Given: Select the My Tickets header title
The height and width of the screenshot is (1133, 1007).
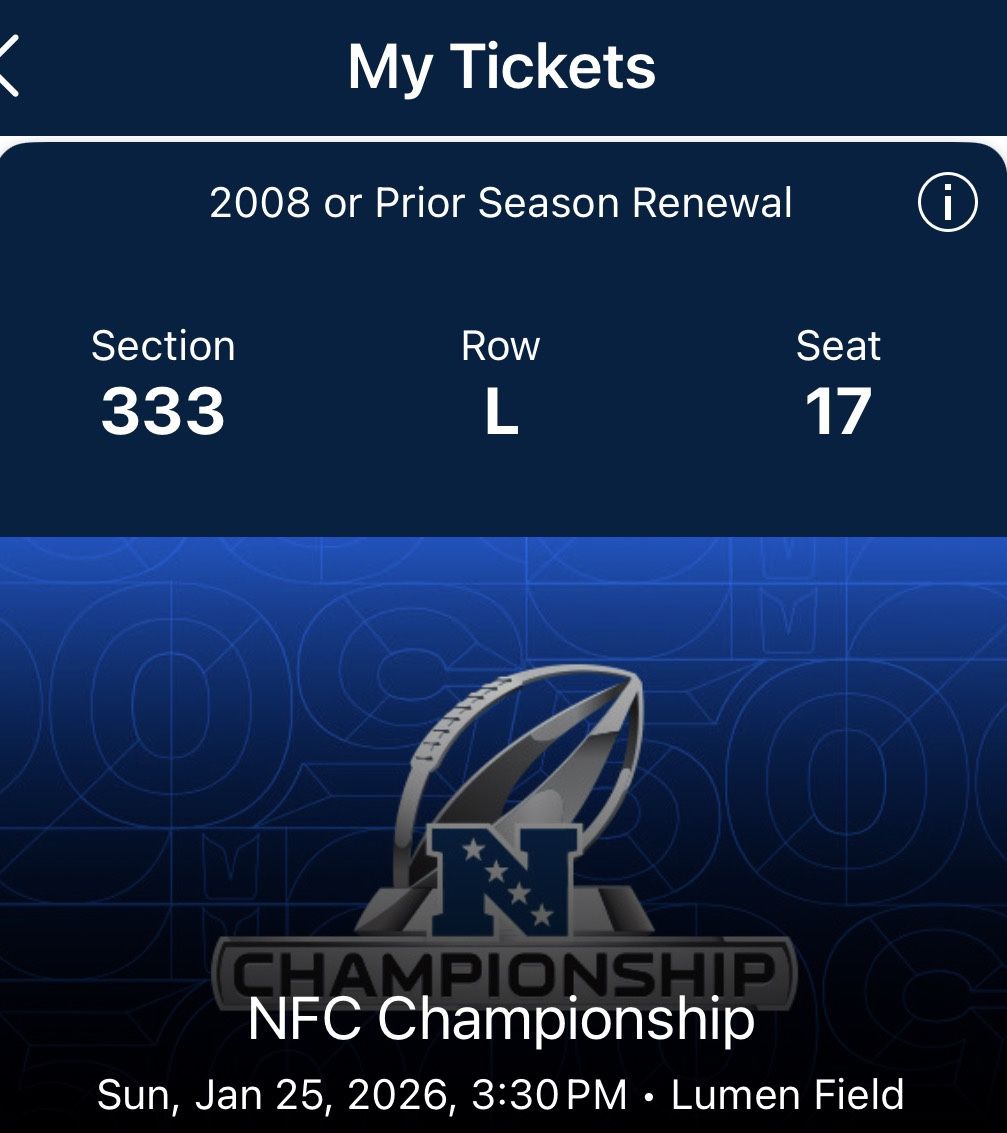Looking at the screenshot, I should tap(501, 67).
